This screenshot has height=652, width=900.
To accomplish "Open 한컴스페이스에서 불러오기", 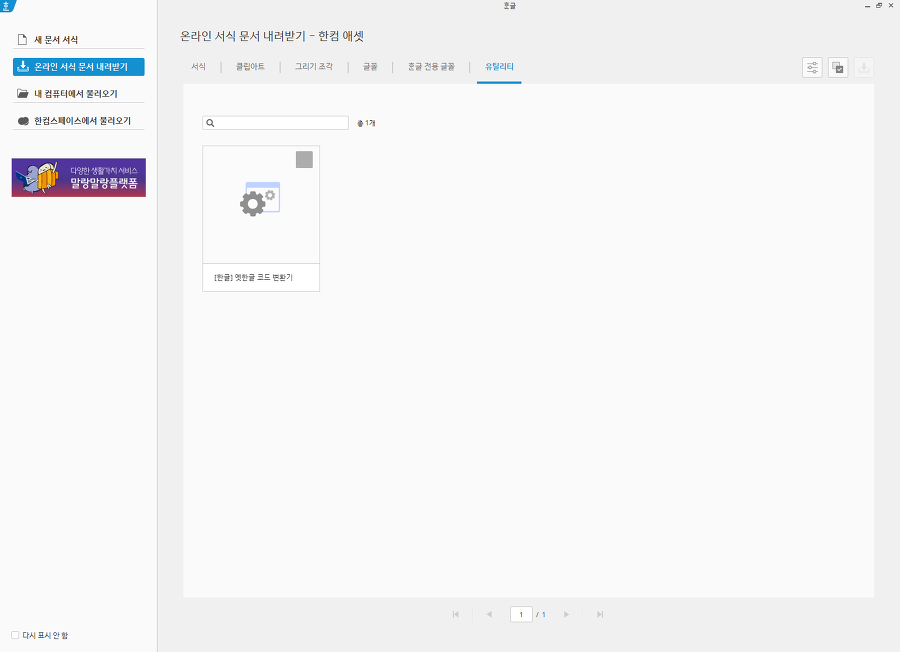I will tap(79, 121).
